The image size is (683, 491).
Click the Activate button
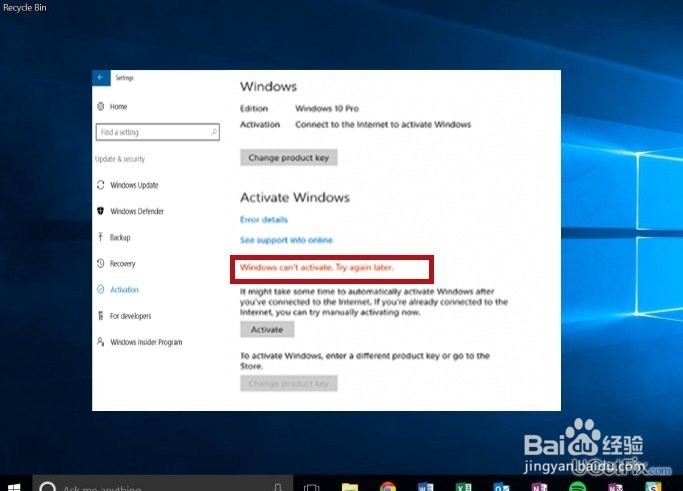click(x=267, y=329)
